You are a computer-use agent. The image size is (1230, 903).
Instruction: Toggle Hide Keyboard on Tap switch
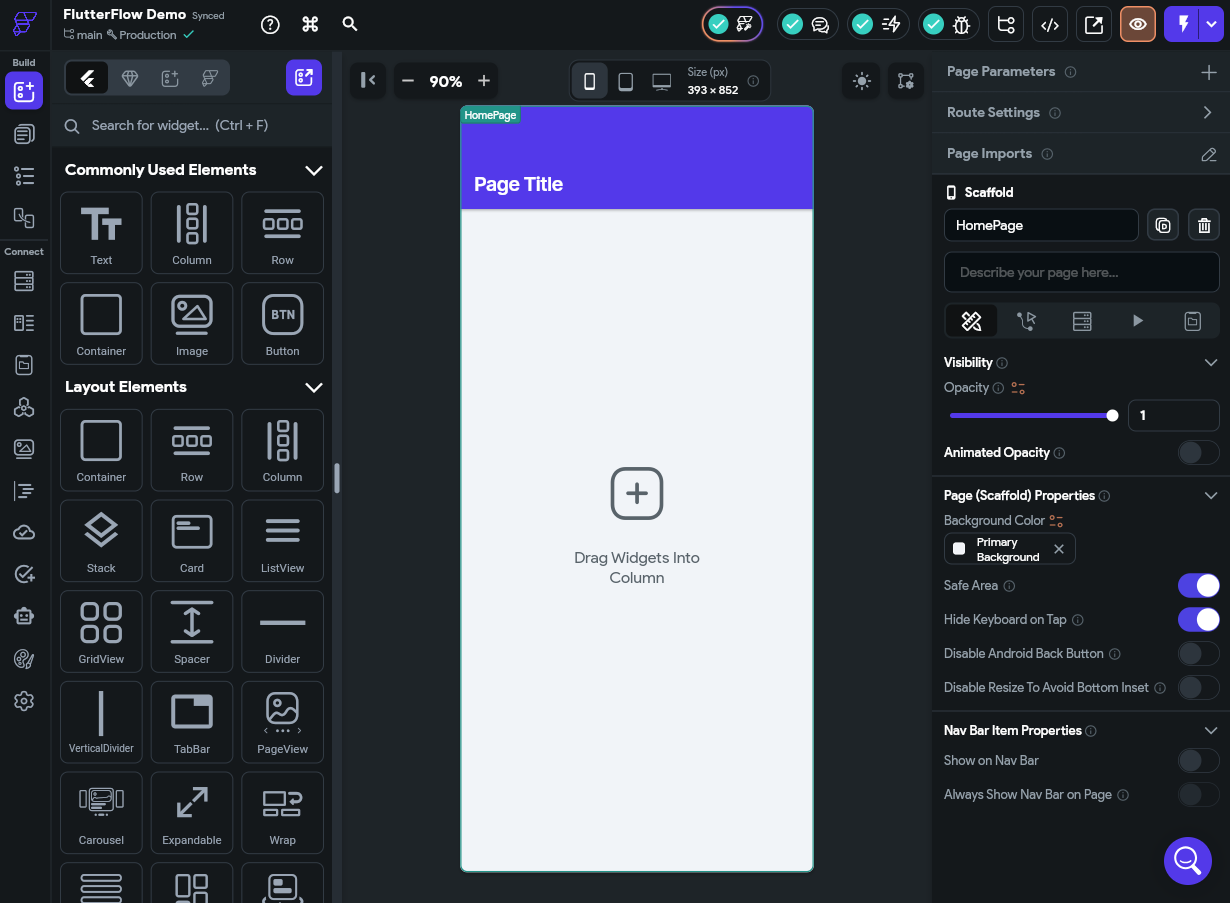1198,620
